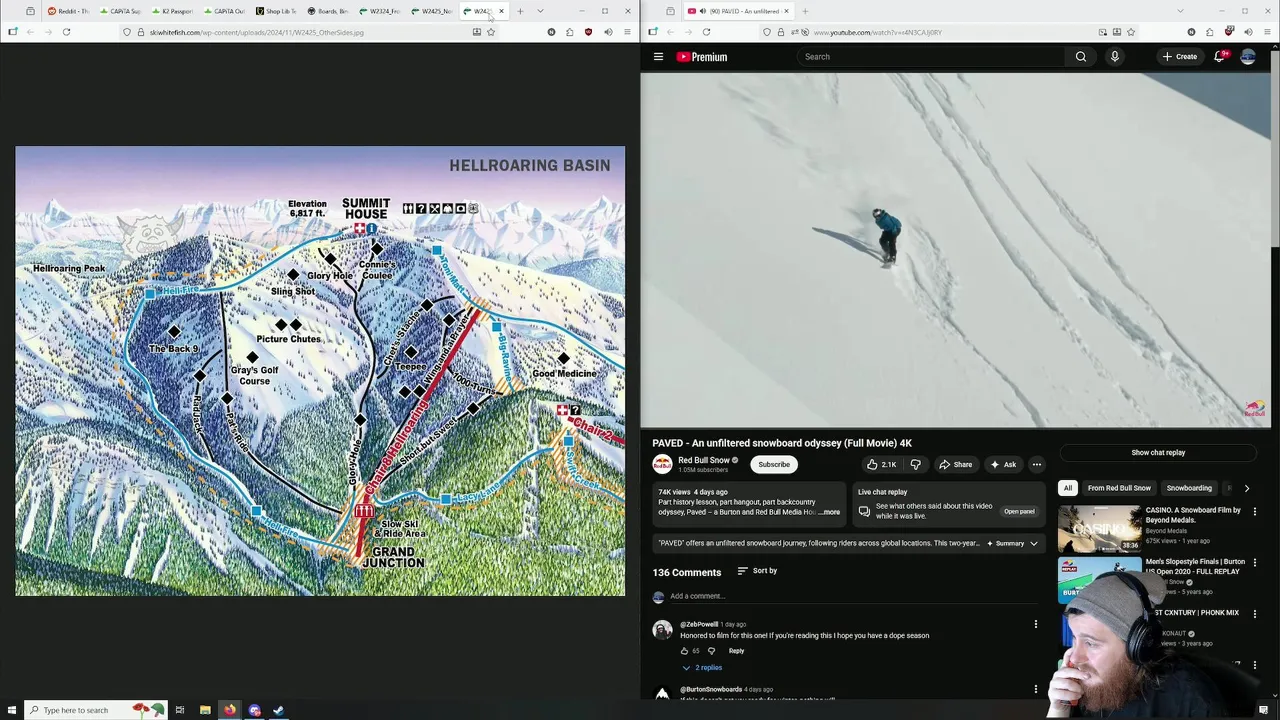The height and width of the screenshot is (720, 1280).
Task: Open Firefox from the taskbar
Action: pyautogui.click(x=230, y=710)
